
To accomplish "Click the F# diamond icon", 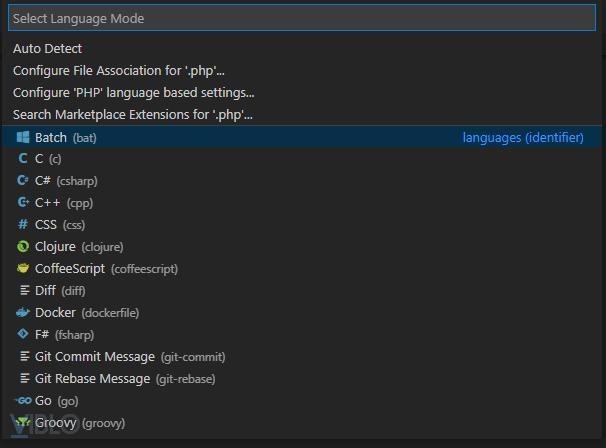I will (x=23, y=335).
